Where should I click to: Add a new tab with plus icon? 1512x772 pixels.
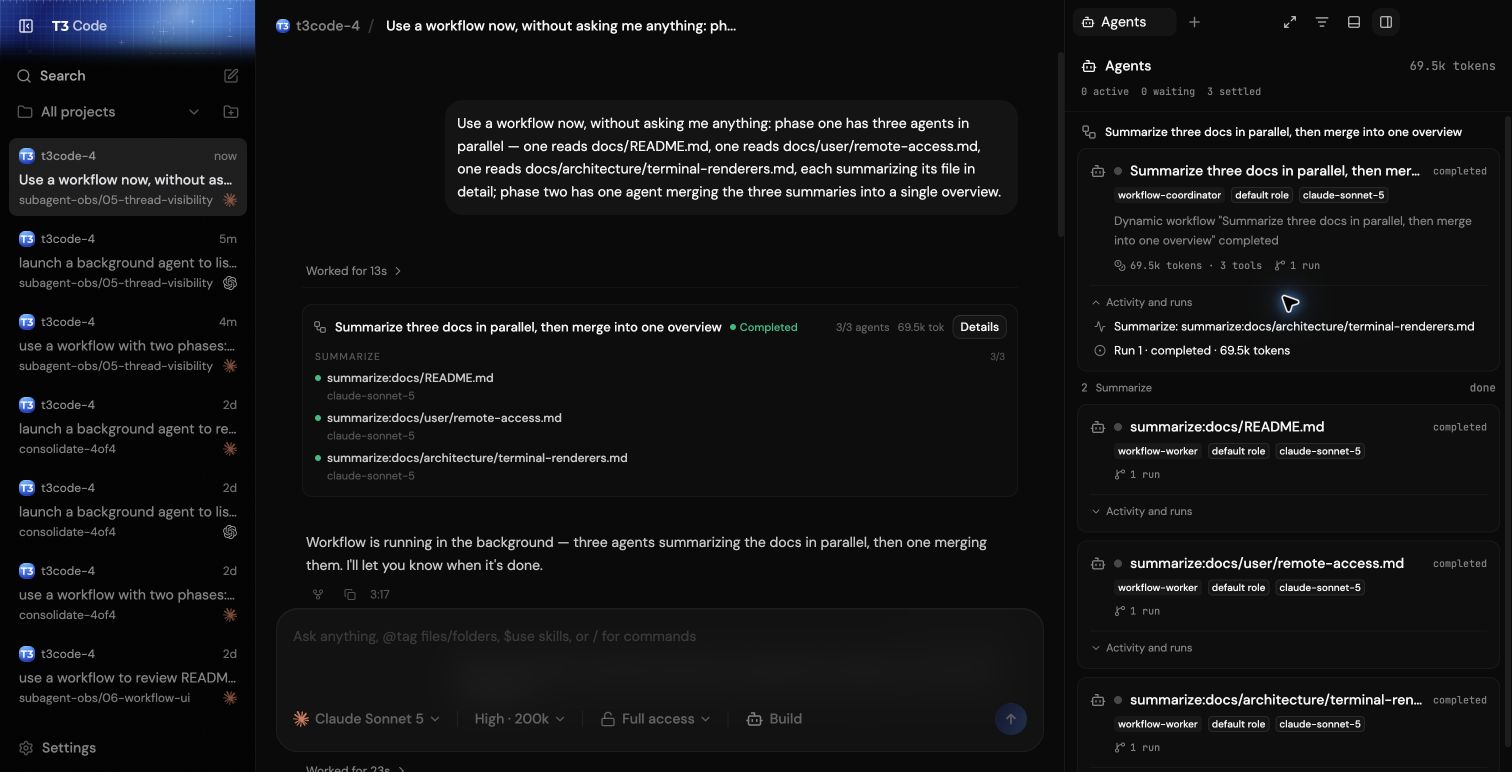tap(1194, 22)
